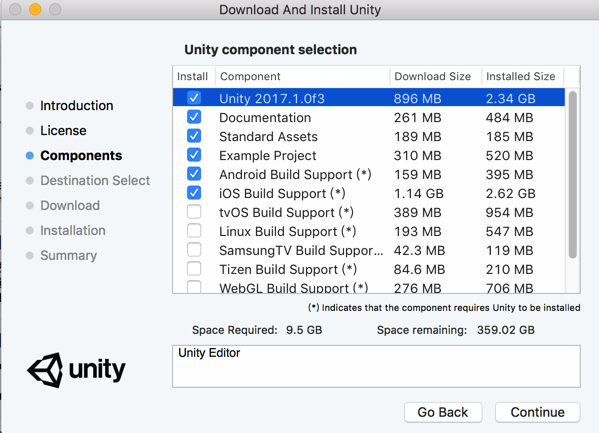The image size is (599, 433).
Task: Enable Tizen Build Support checkbox
Action: click(x=194, y=269)
